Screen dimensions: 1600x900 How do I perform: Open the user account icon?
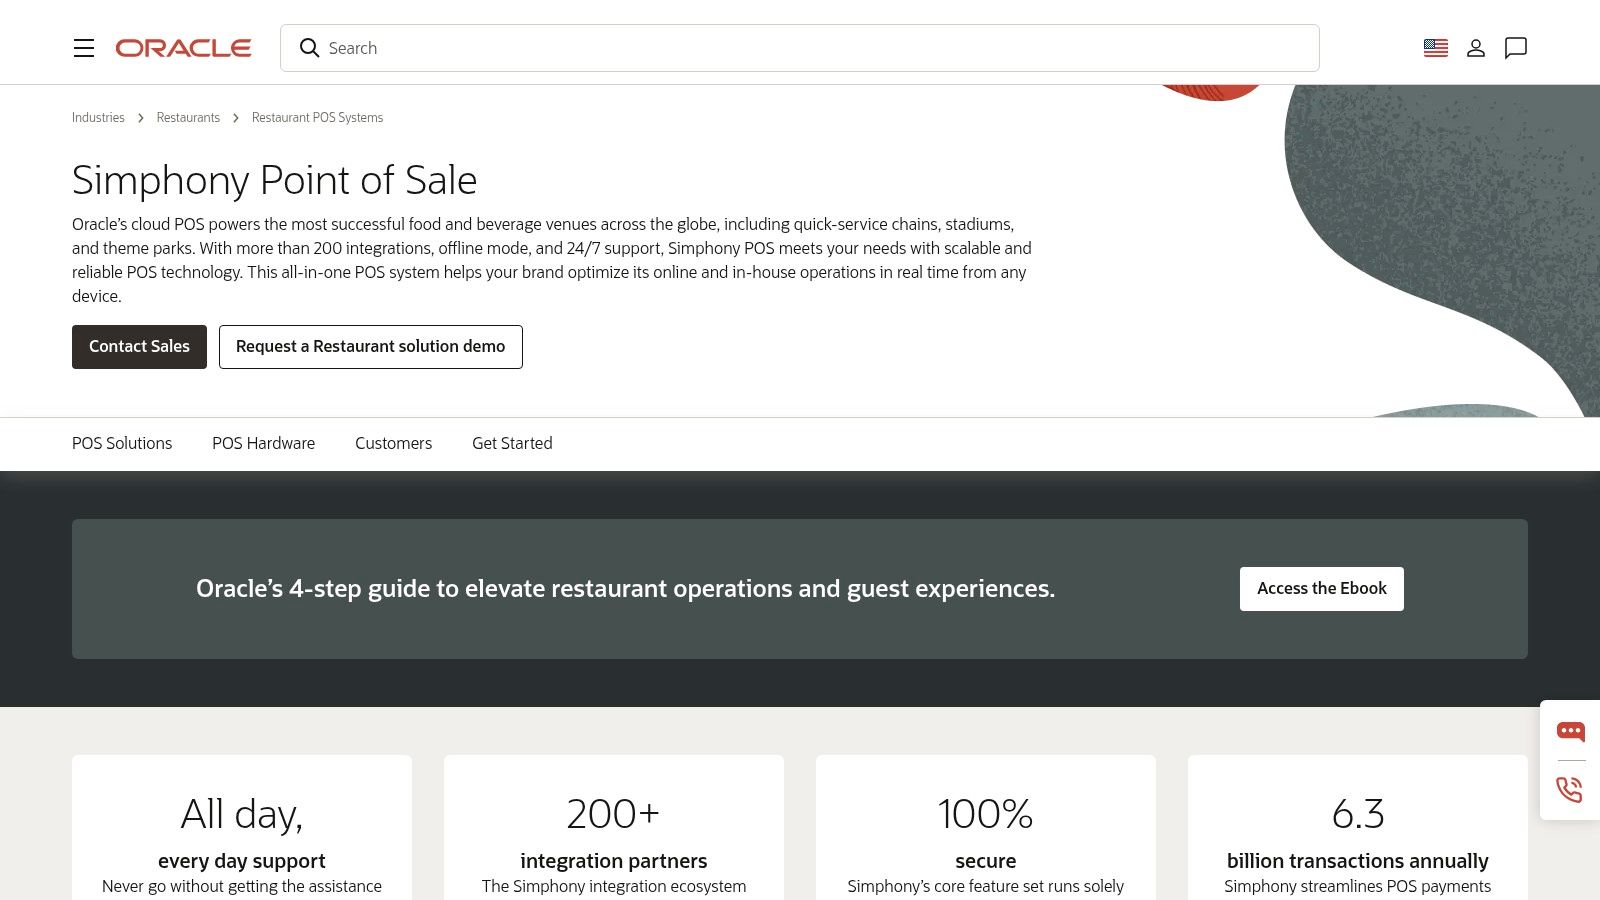[1476, 48]
